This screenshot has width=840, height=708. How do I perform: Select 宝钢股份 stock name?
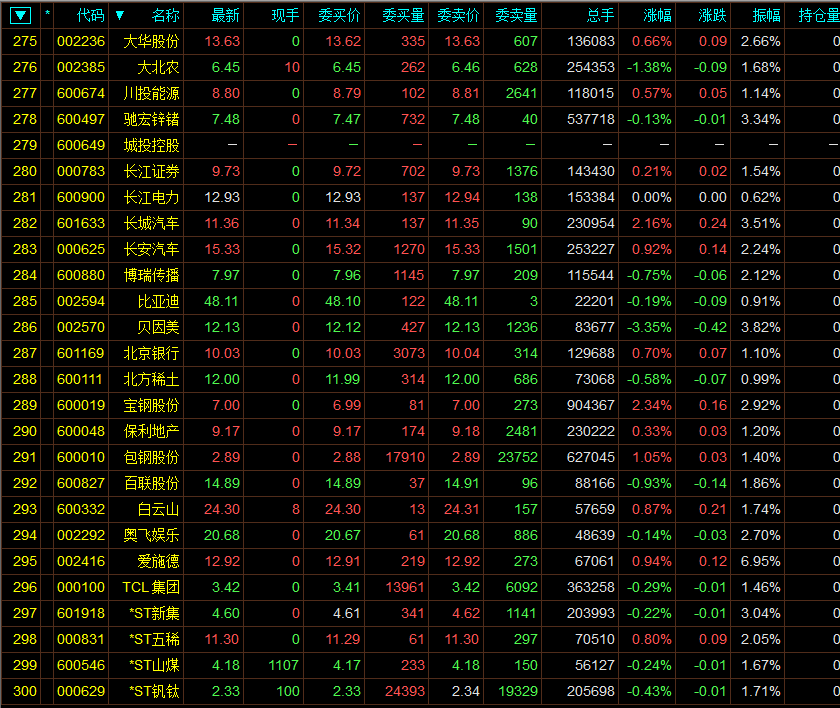click(x=151, y=405)
